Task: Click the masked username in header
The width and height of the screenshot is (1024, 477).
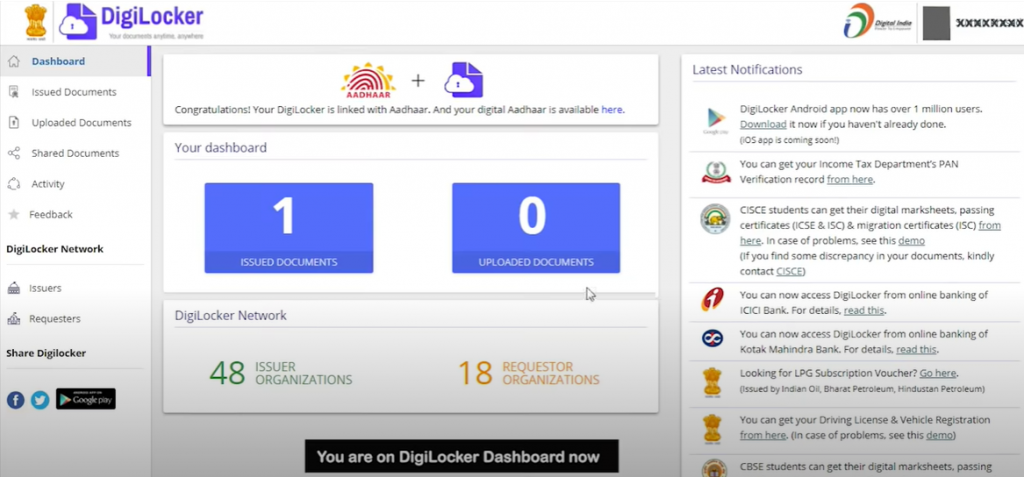Action: [x=989, y=23]
